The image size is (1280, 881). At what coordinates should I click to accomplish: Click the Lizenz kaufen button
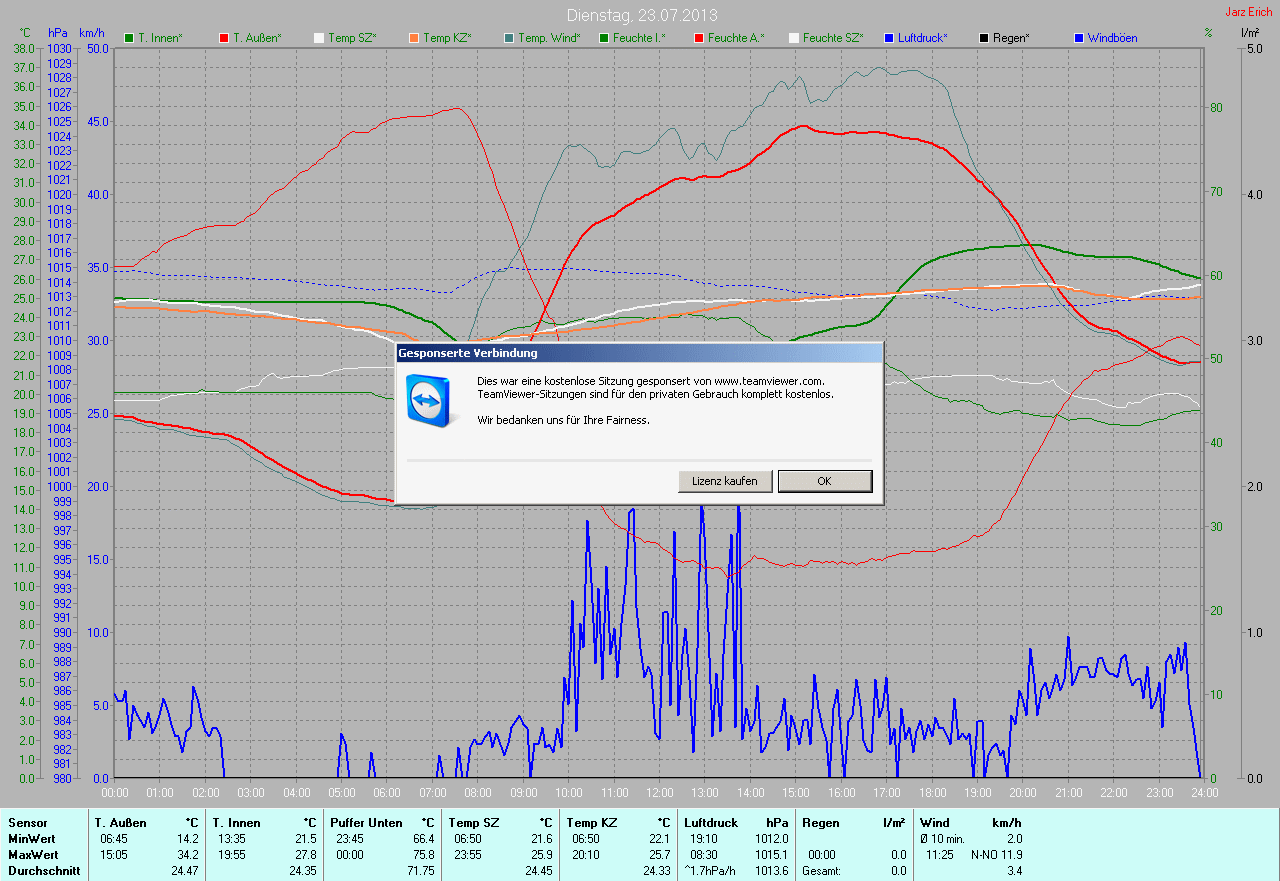(x=724, y=481)
